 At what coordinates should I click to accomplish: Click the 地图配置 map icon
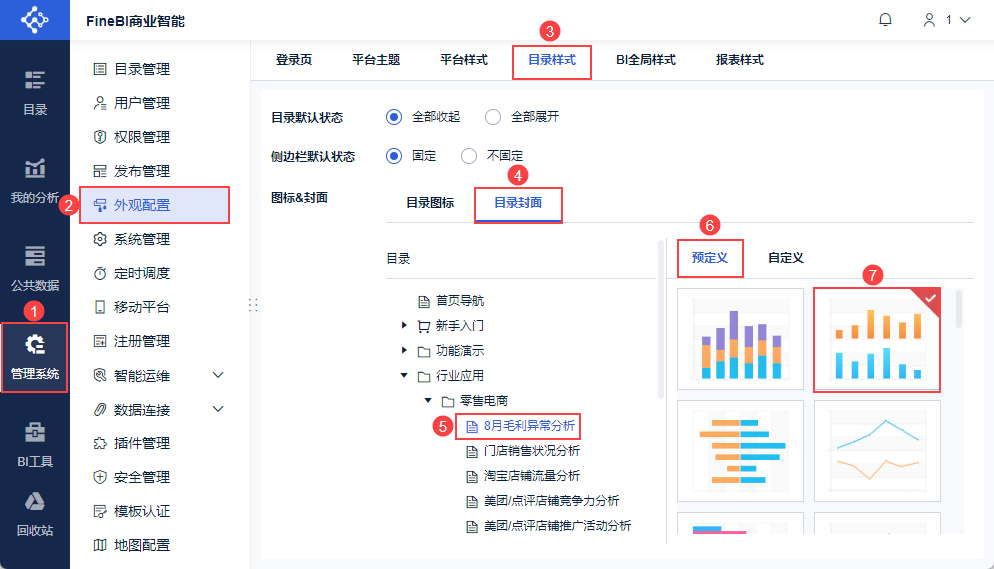(x=100, y=545)
